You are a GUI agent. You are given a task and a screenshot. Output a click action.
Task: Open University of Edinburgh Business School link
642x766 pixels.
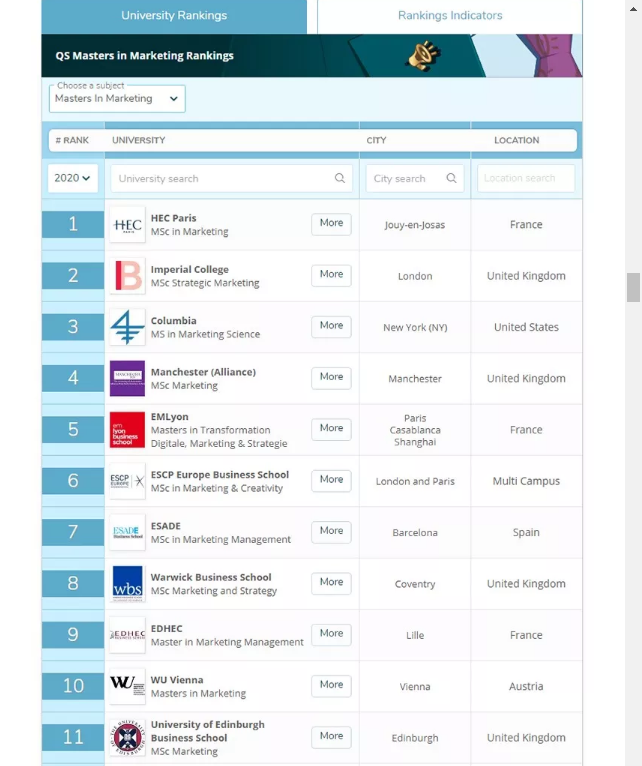(208, 731)
